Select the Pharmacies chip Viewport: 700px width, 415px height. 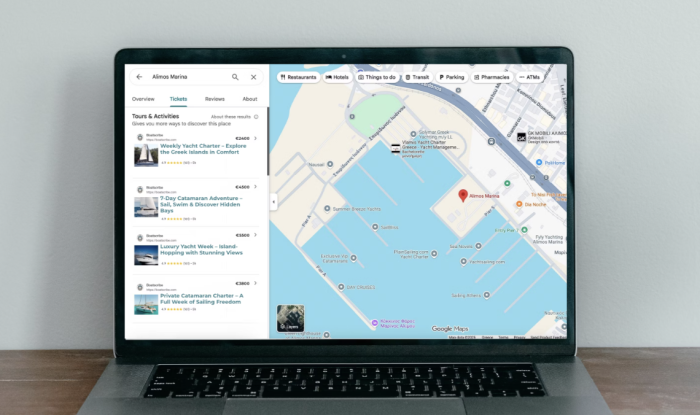(492, 77)
